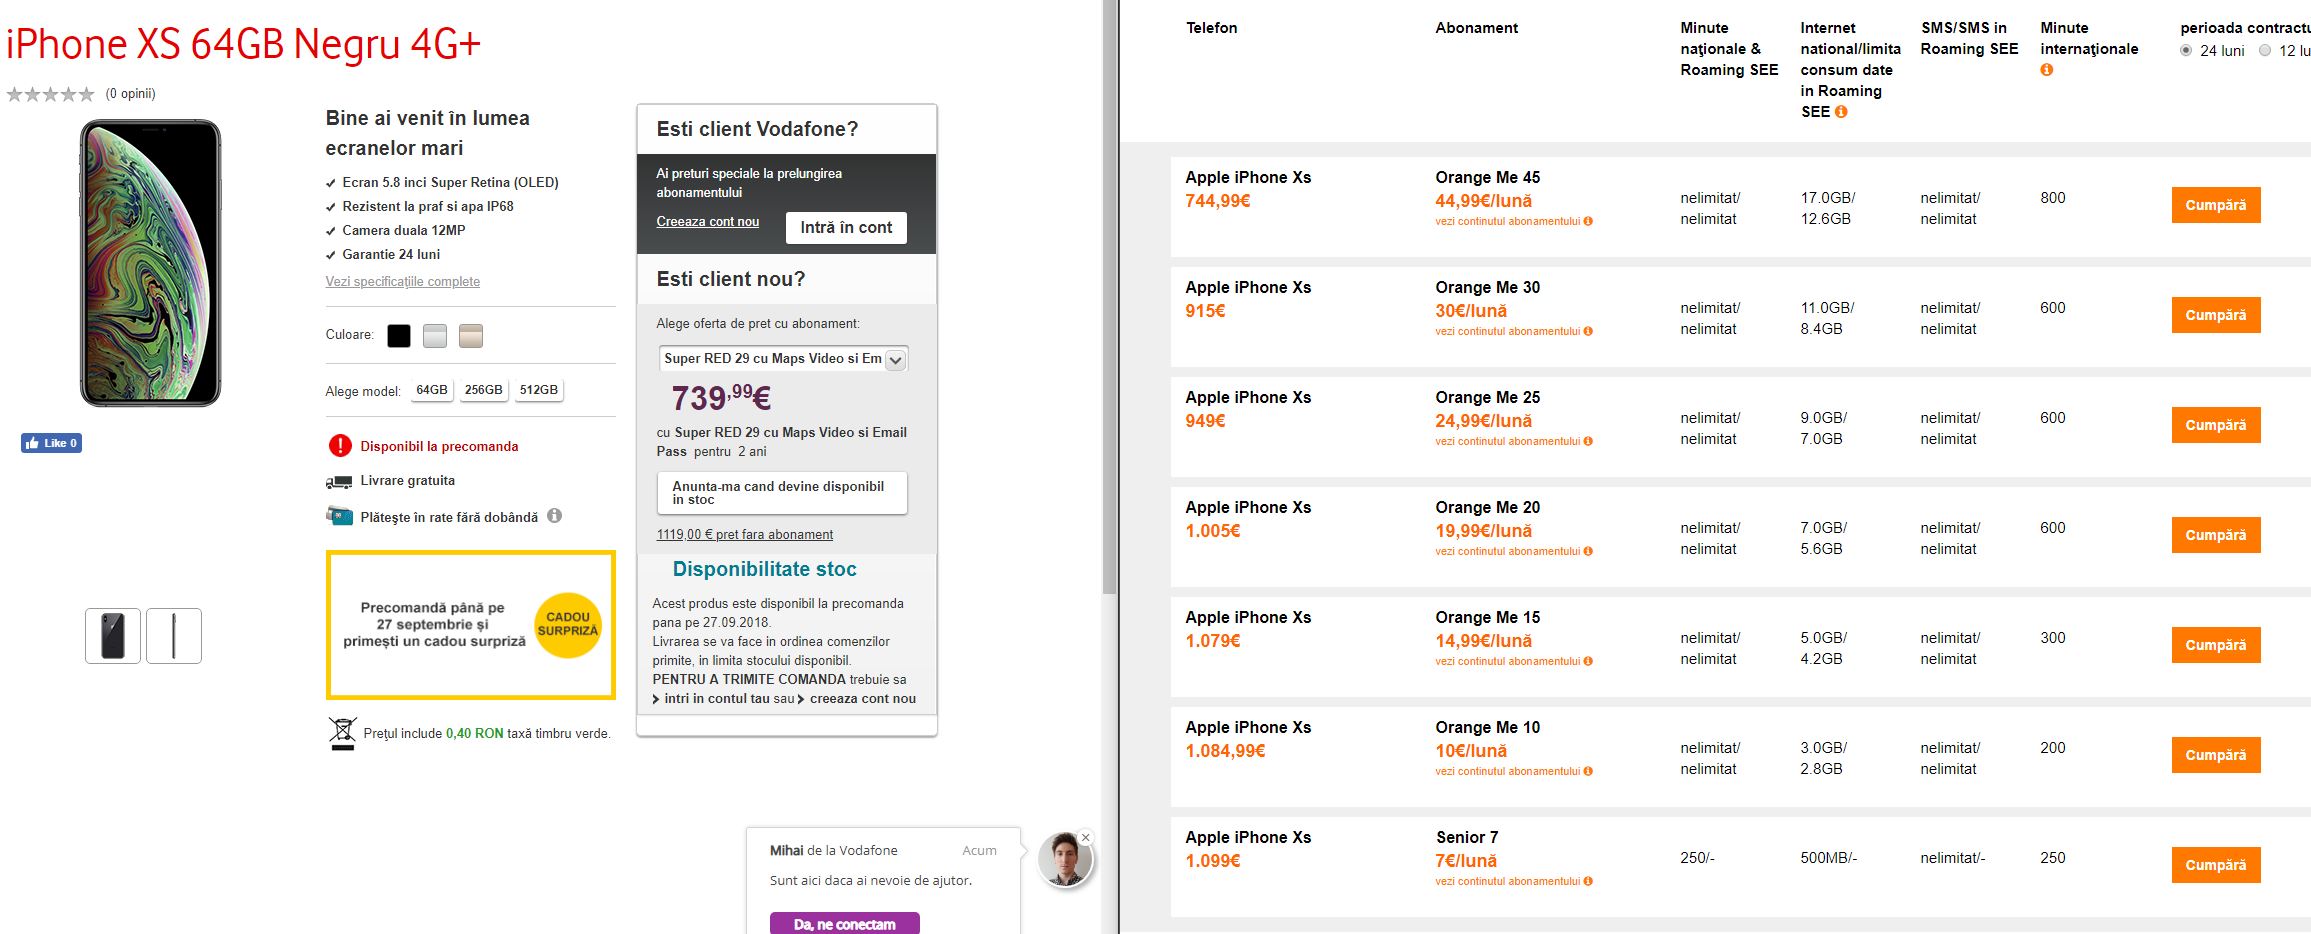Image resolution: width=2311 pixels, height=934 pixels.
Task: Click info icon under Minute internaționale header
Action: [x=2046, y=70]
